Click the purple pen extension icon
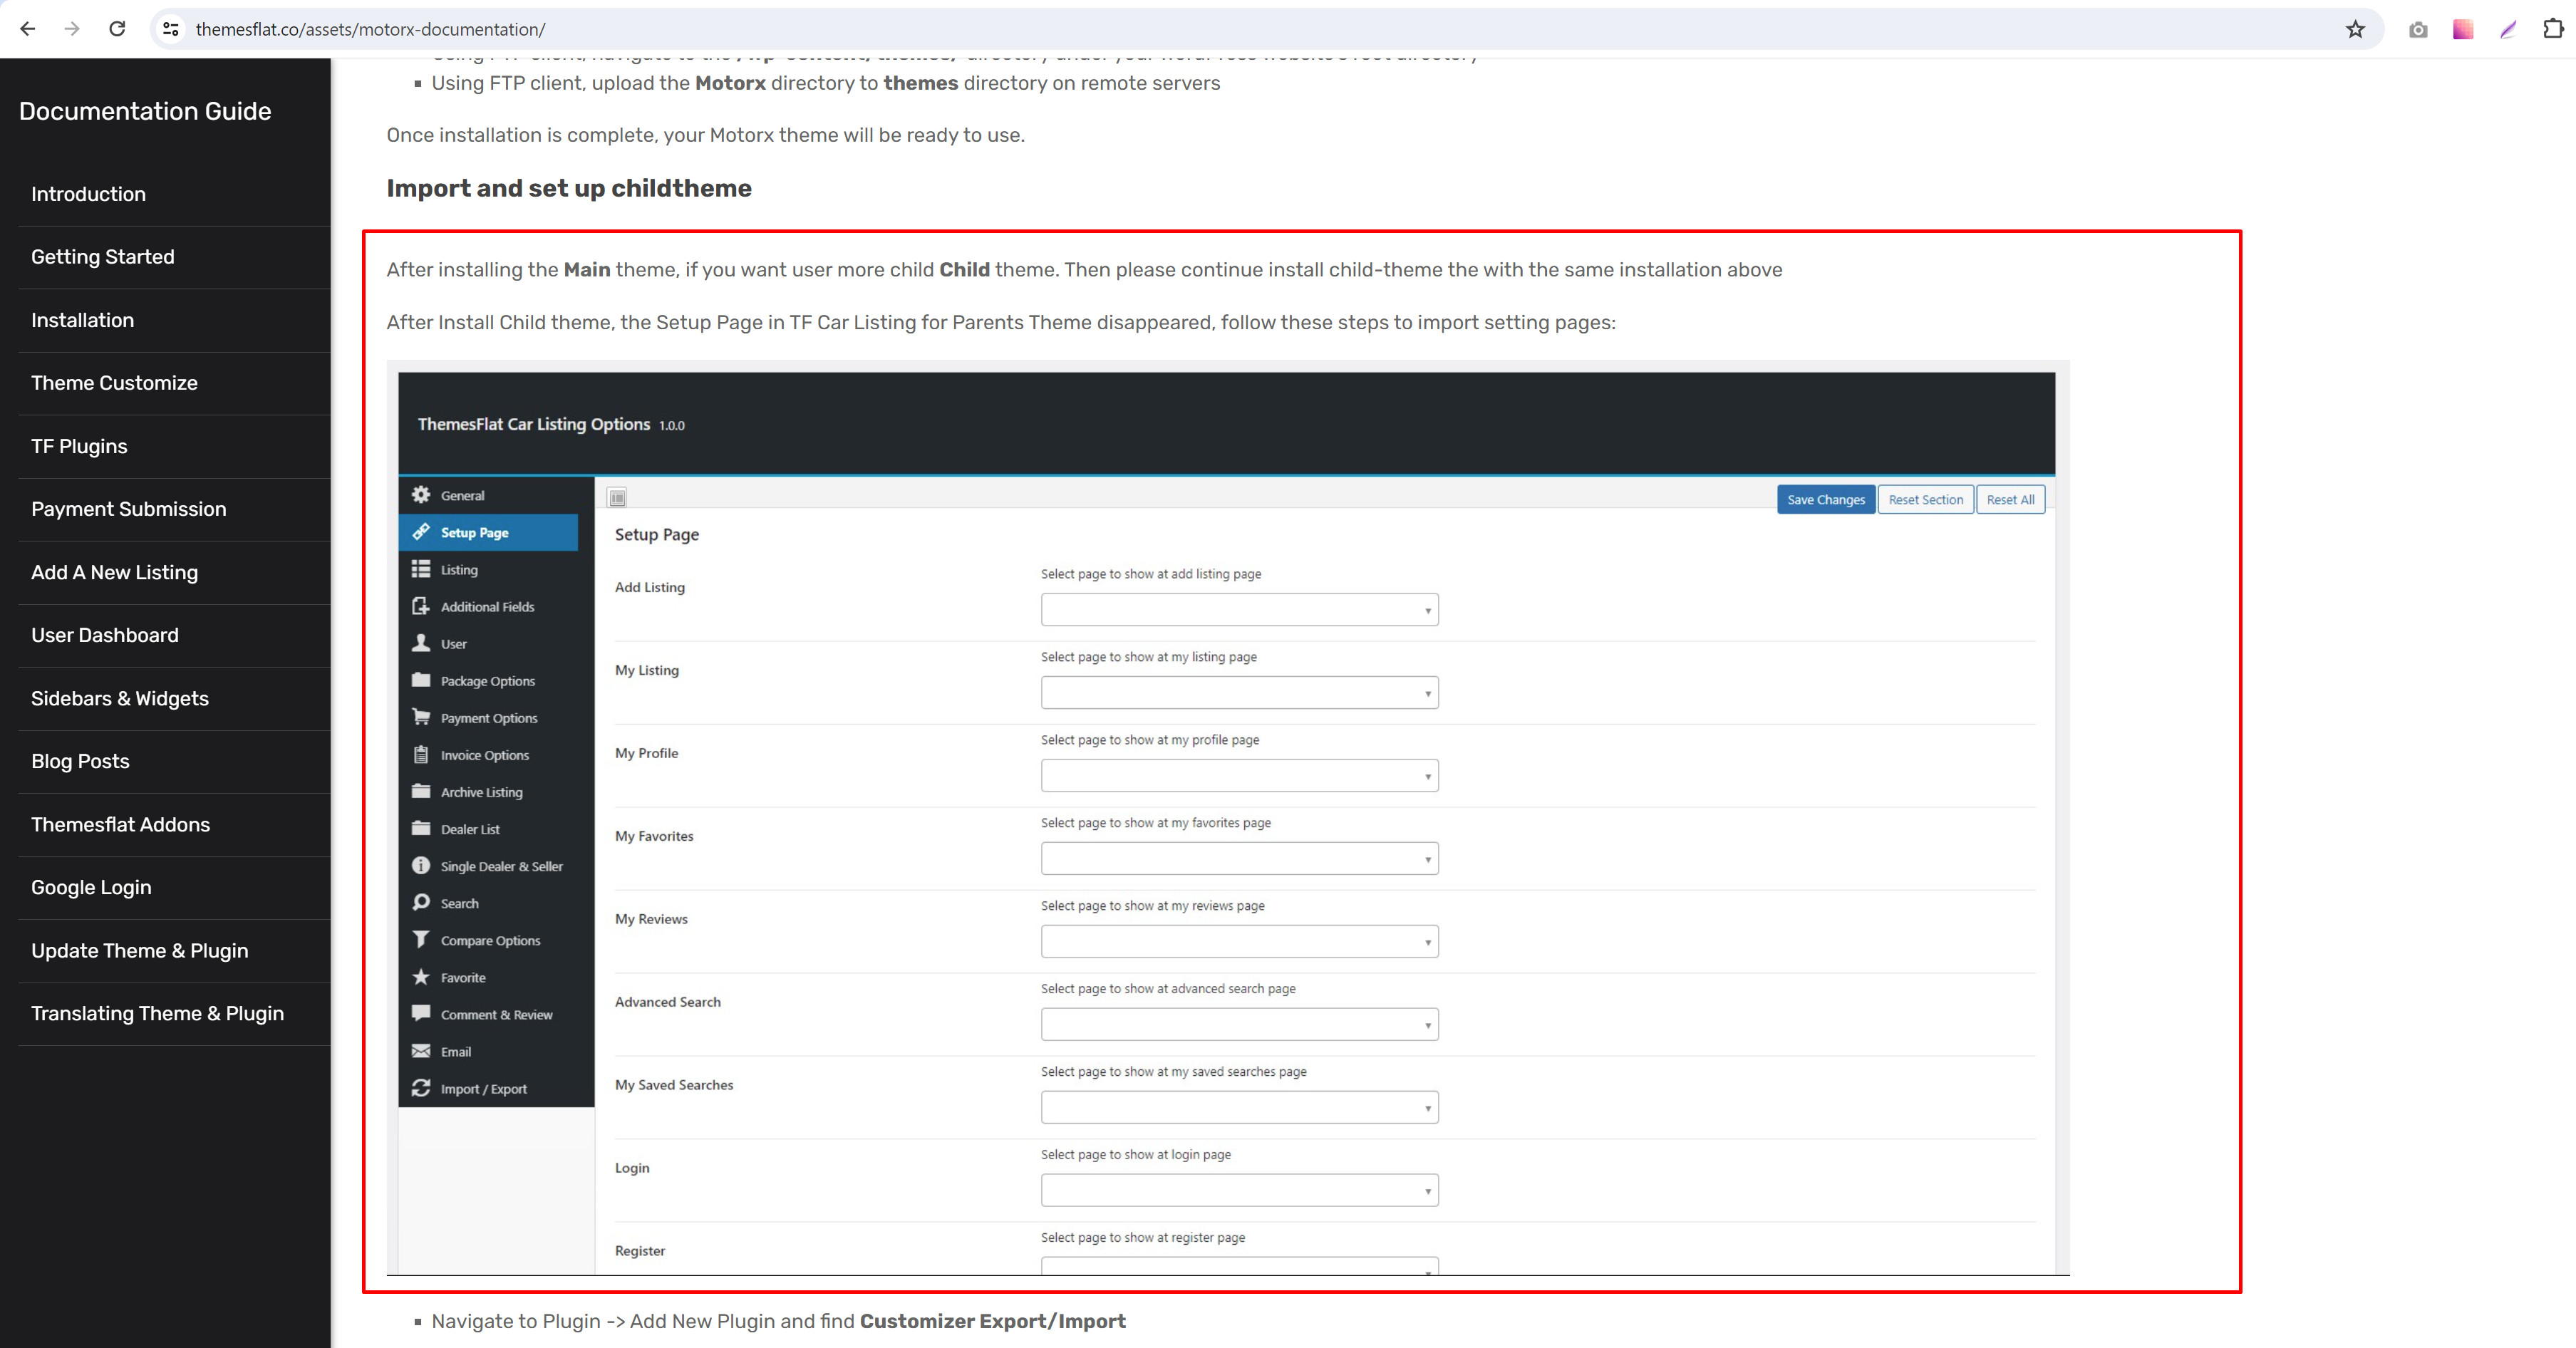Image resolution: width=2576 pixels, height=1348 pixels. pos(2508,29)
